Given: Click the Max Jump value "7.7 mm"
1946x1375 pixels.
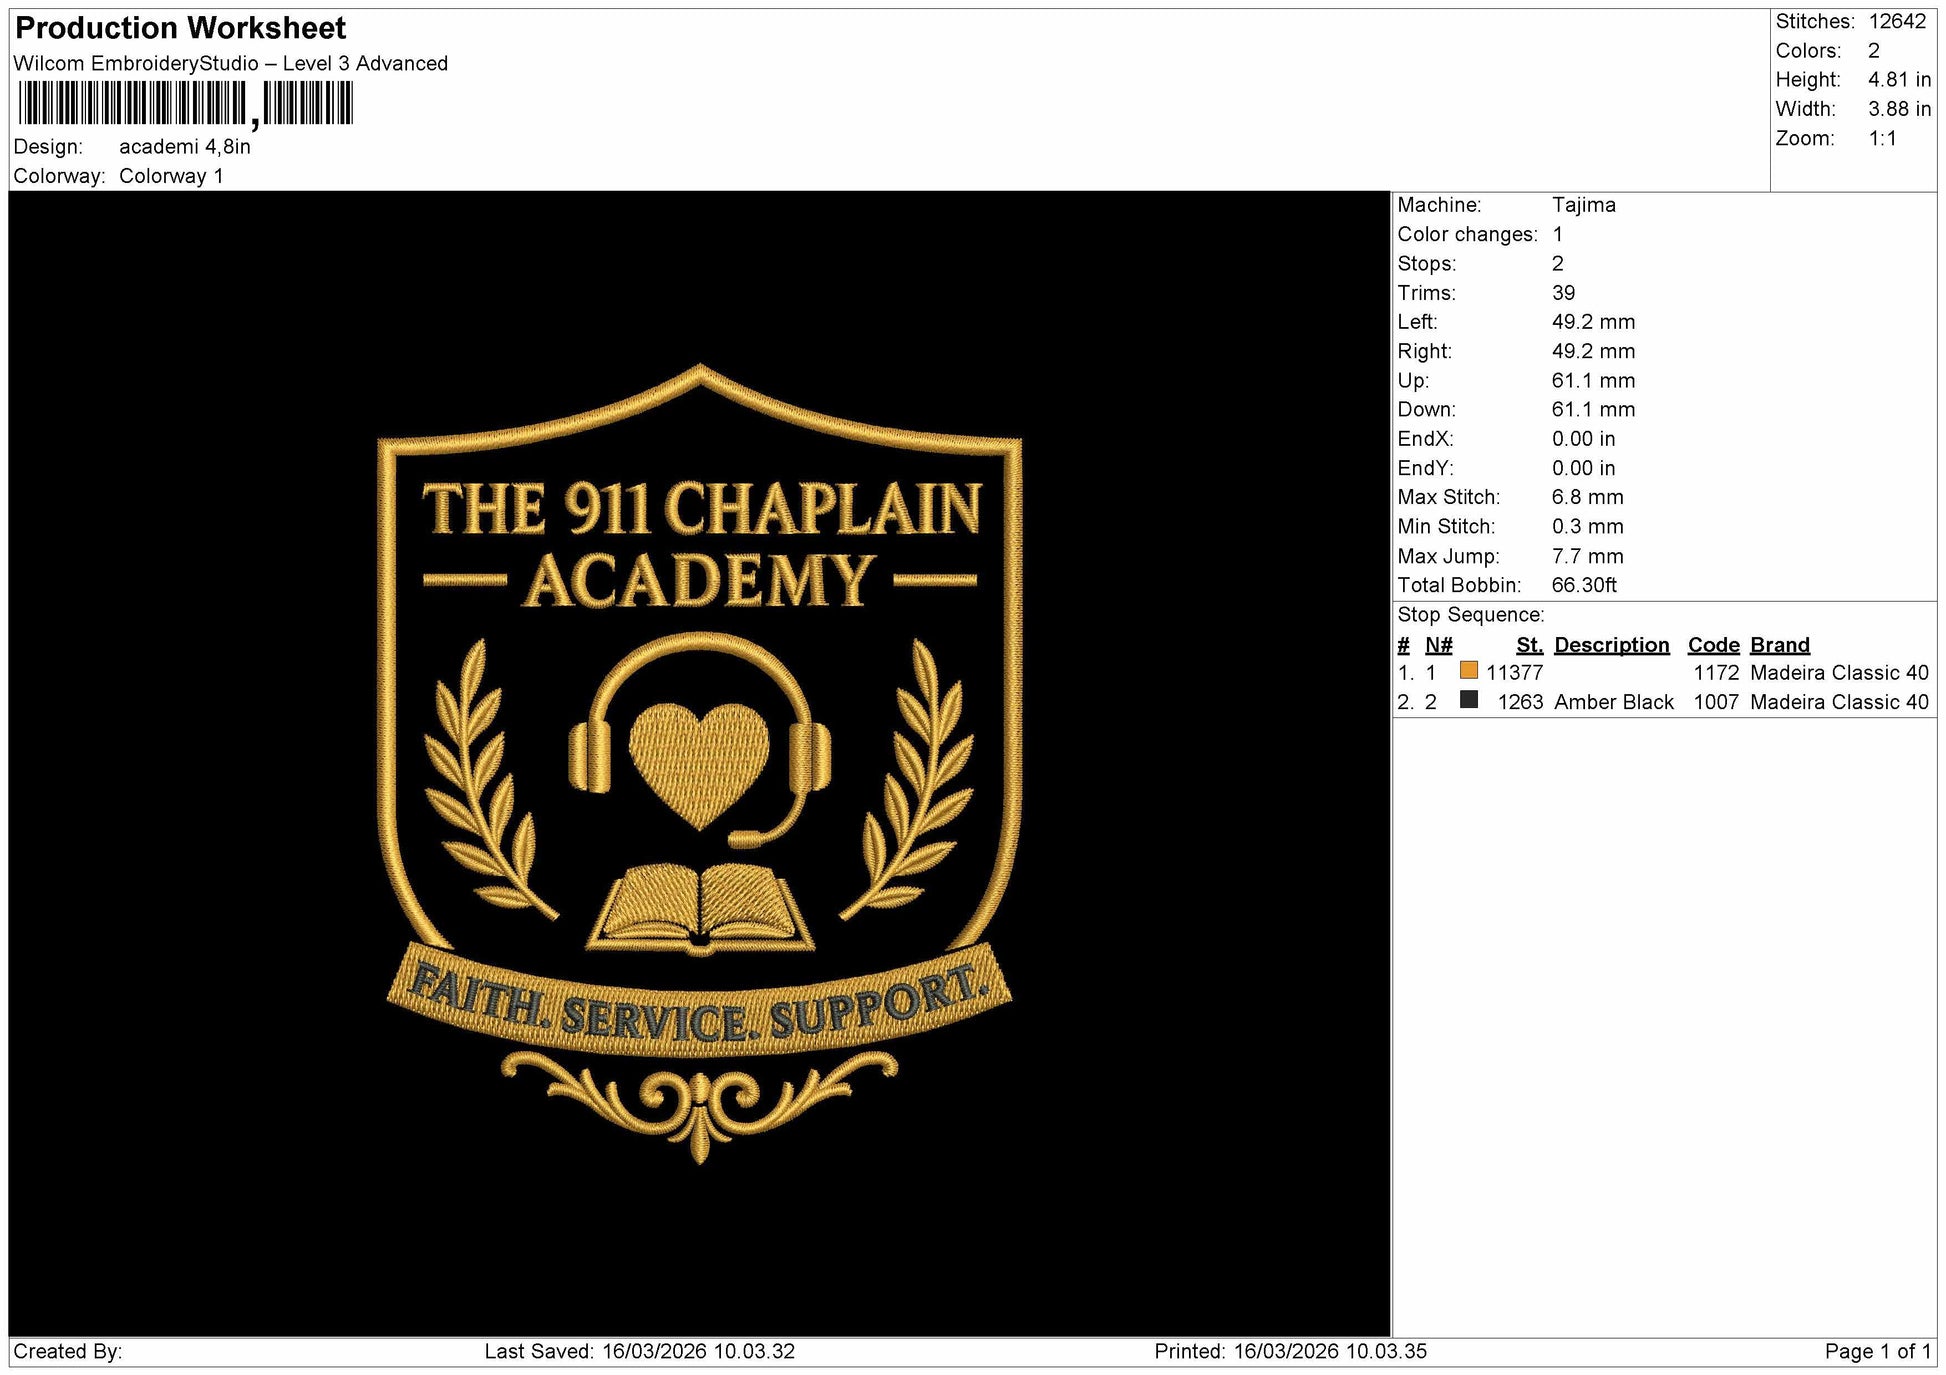Looking at the screenshot, I should pyautogui.click(x=1588, y=556).
